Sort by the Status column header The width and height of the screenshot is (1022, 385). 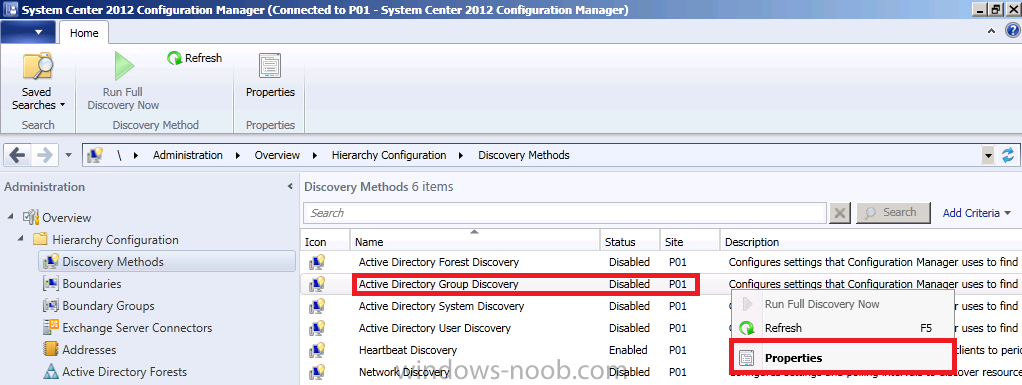click(630, 242)
